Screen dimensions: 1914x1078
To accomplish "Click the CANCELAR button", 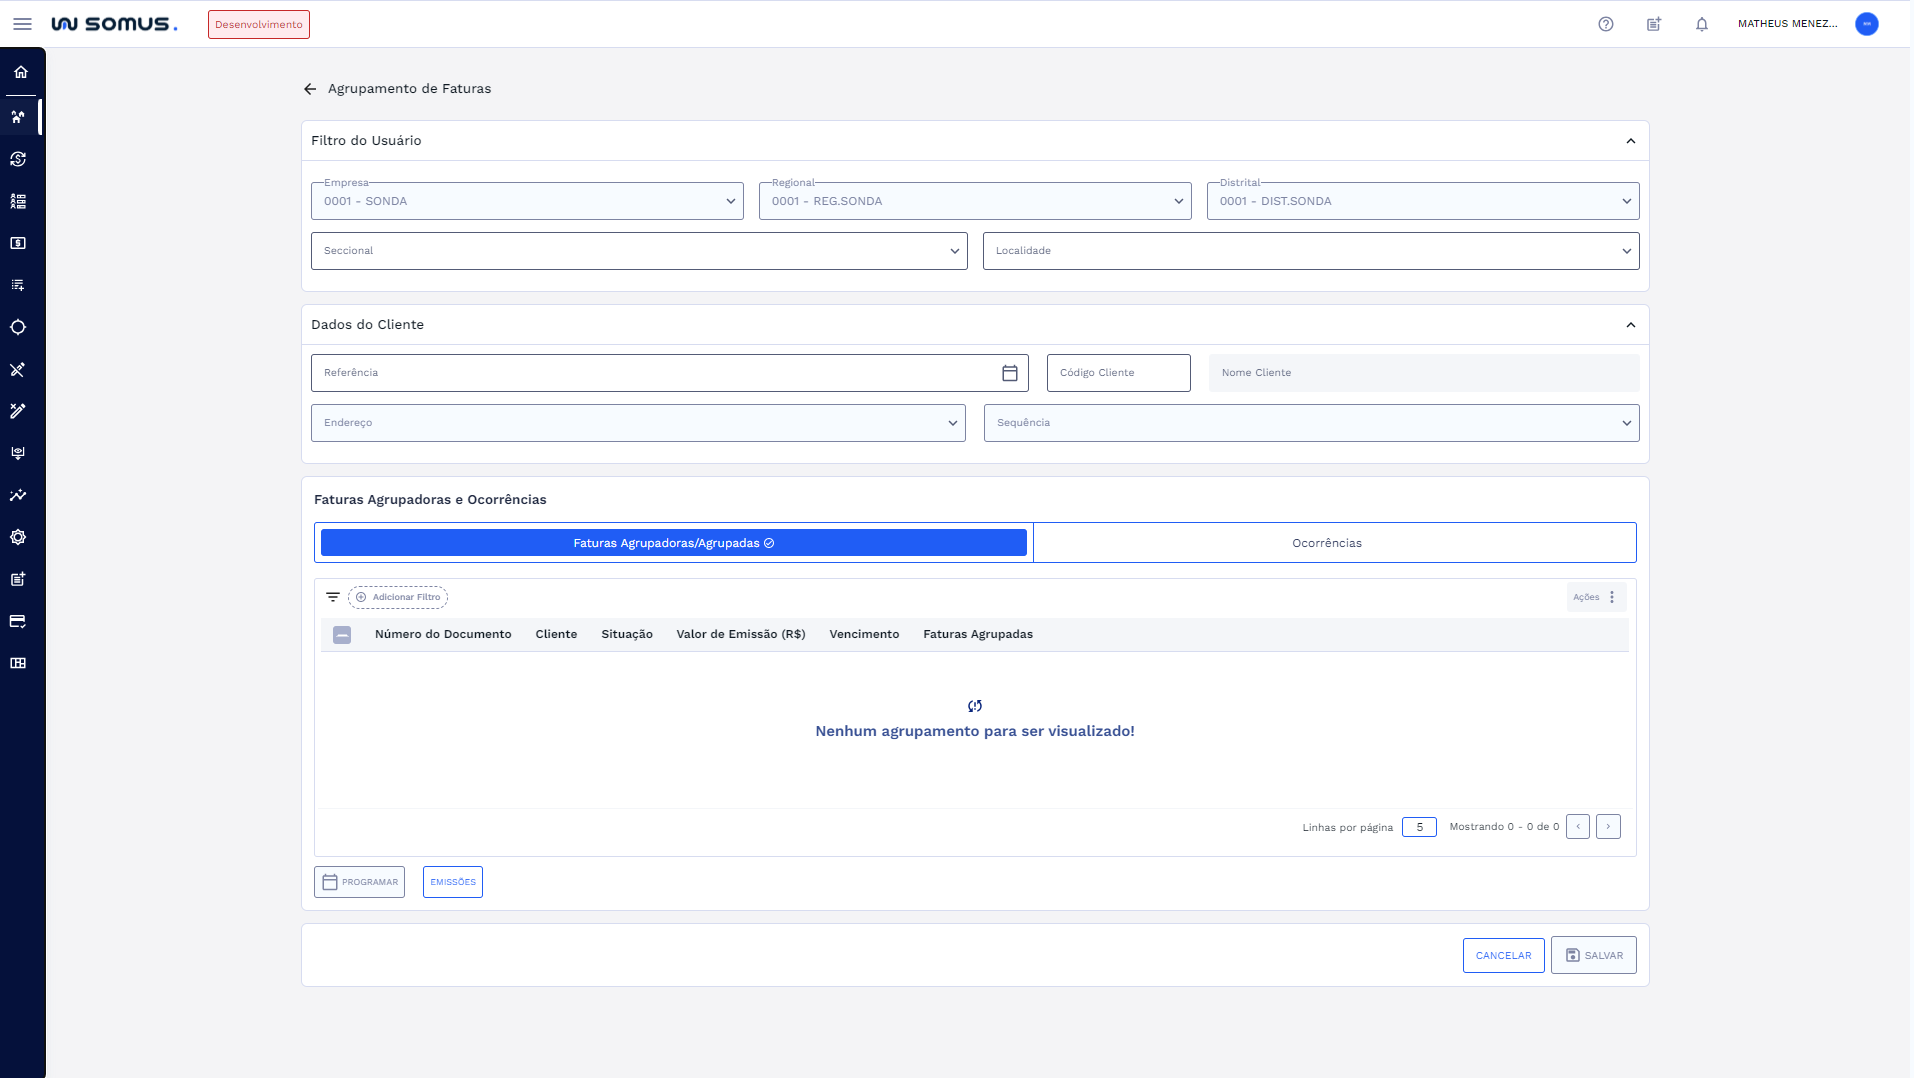I will click(1503, 955).
